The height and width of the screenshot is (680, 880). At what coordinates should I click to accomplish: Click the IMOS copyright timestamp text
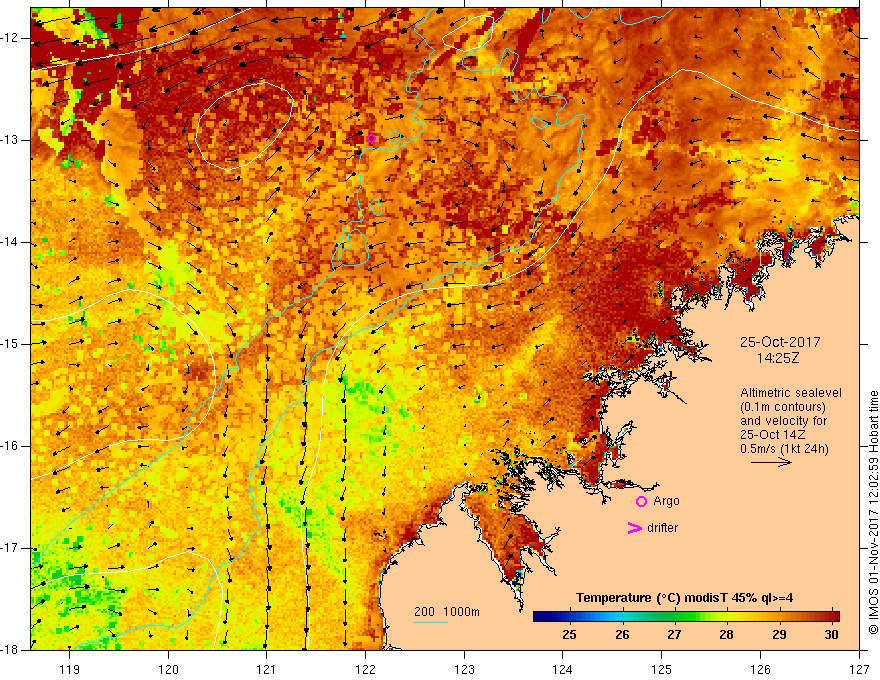click(x=873, y=513)
